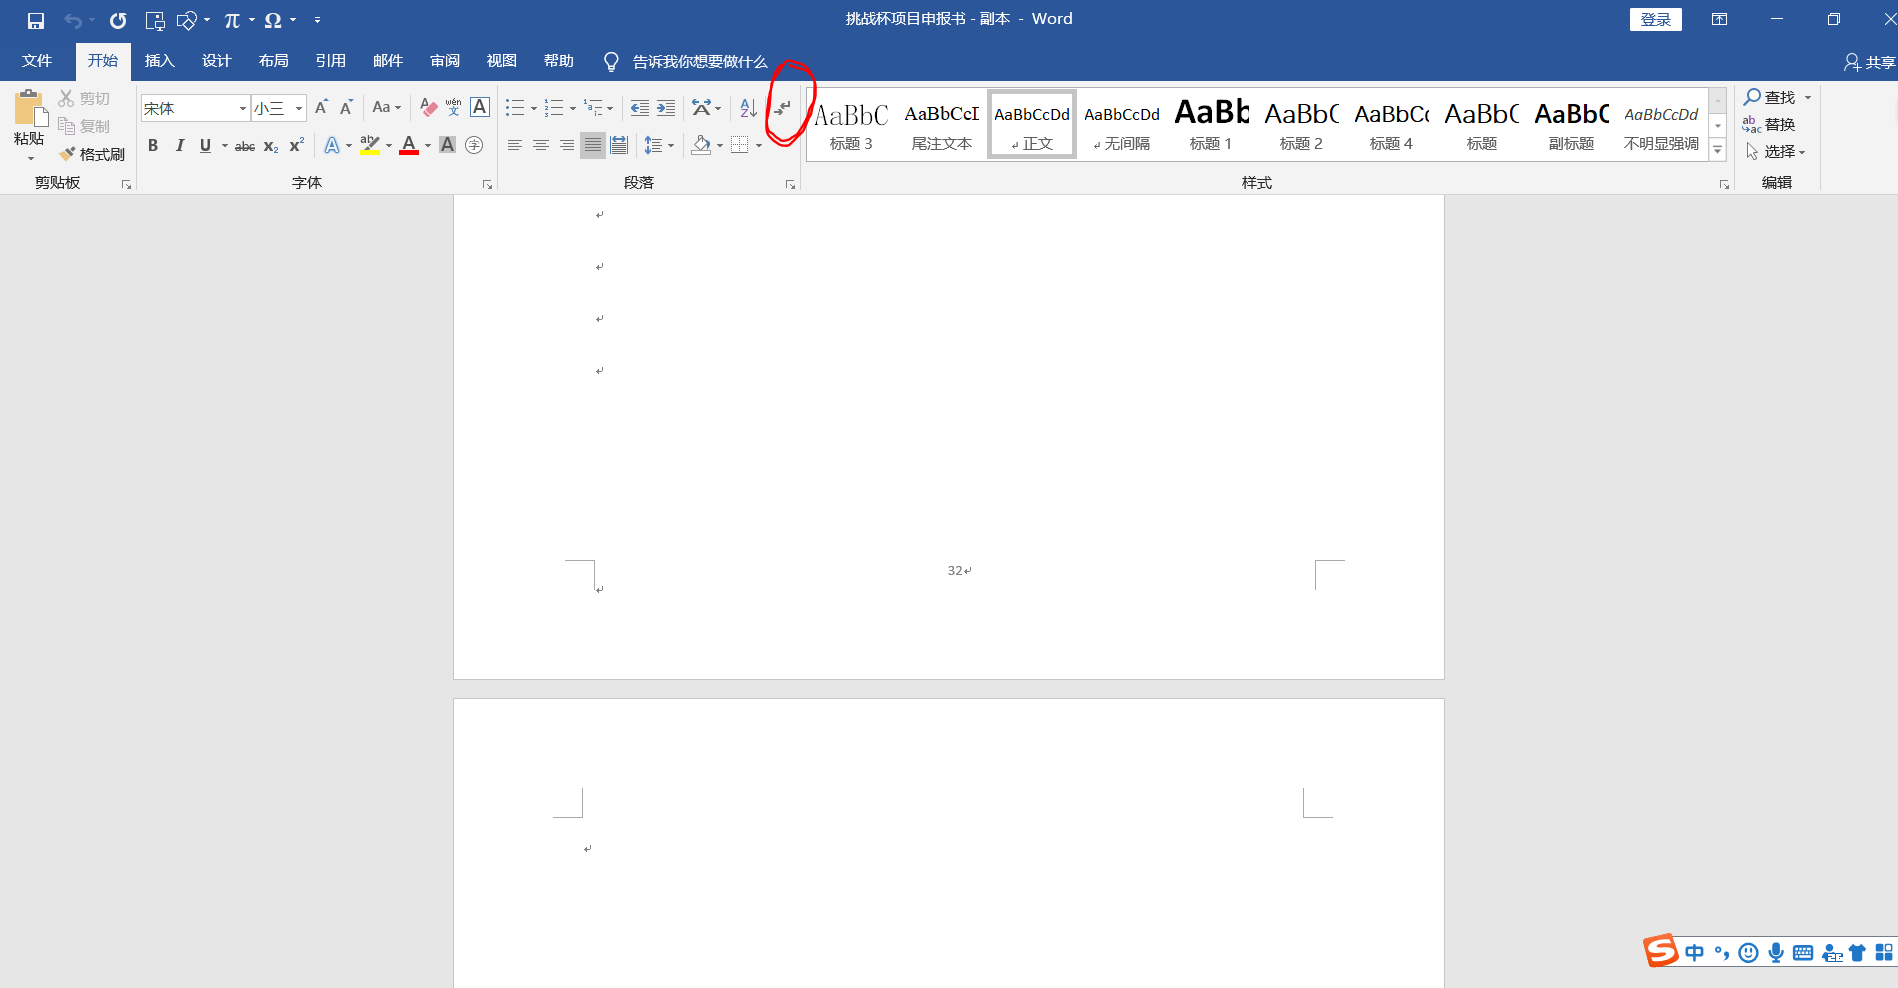Open the font name dropdown showing 宋体
1898x988 pixels.
click(243, 108)
